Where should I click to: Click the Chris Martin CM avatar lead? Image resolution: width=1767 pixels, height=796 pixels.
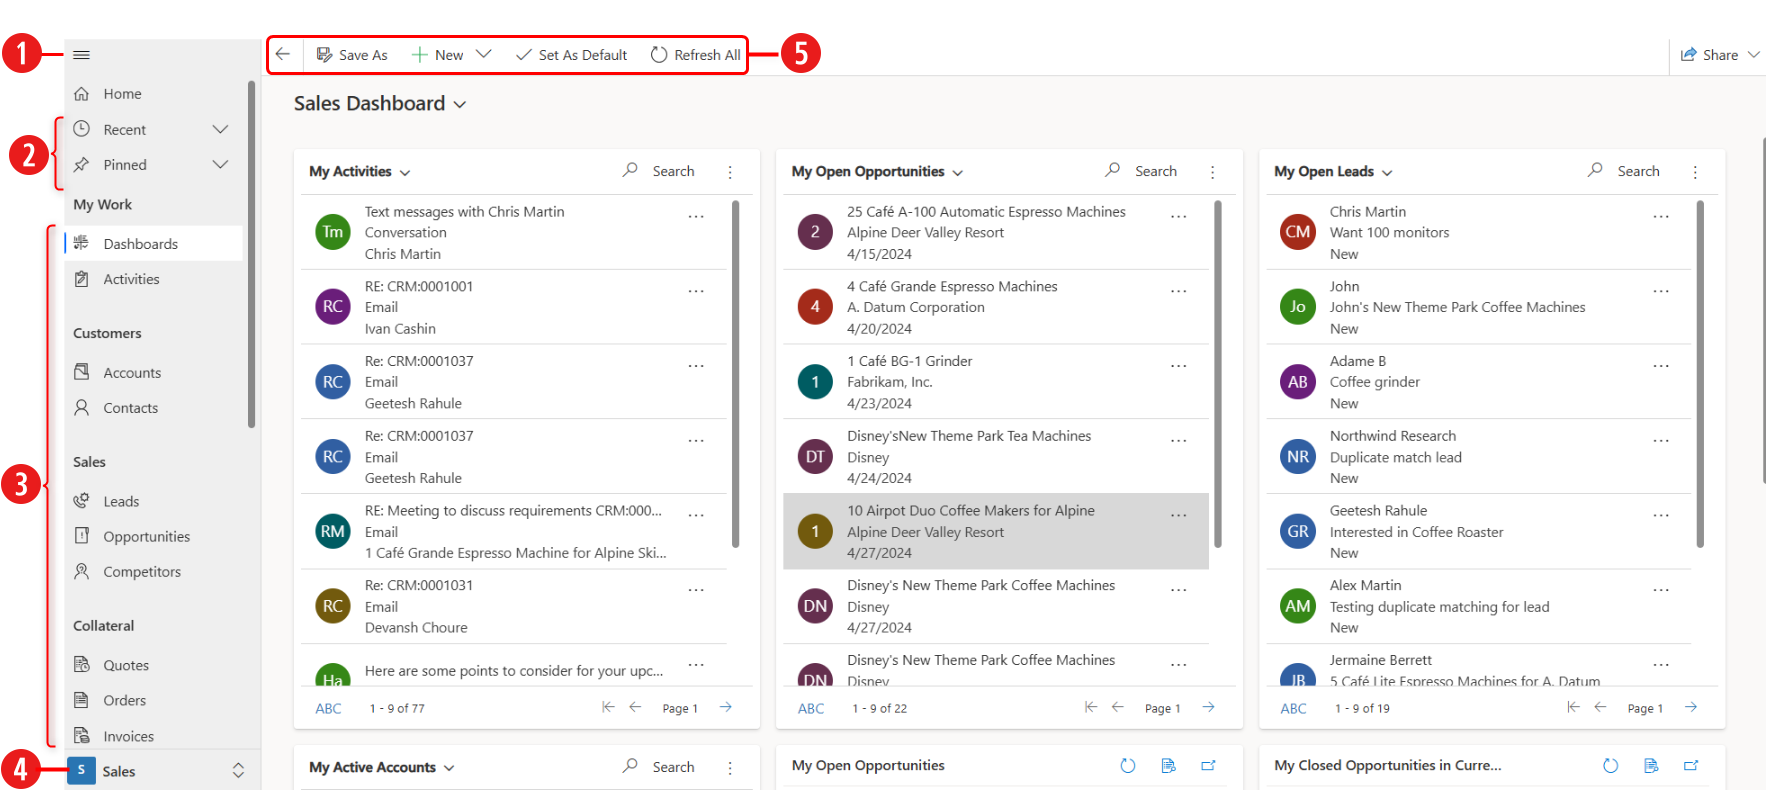[x=1298, y=232]
